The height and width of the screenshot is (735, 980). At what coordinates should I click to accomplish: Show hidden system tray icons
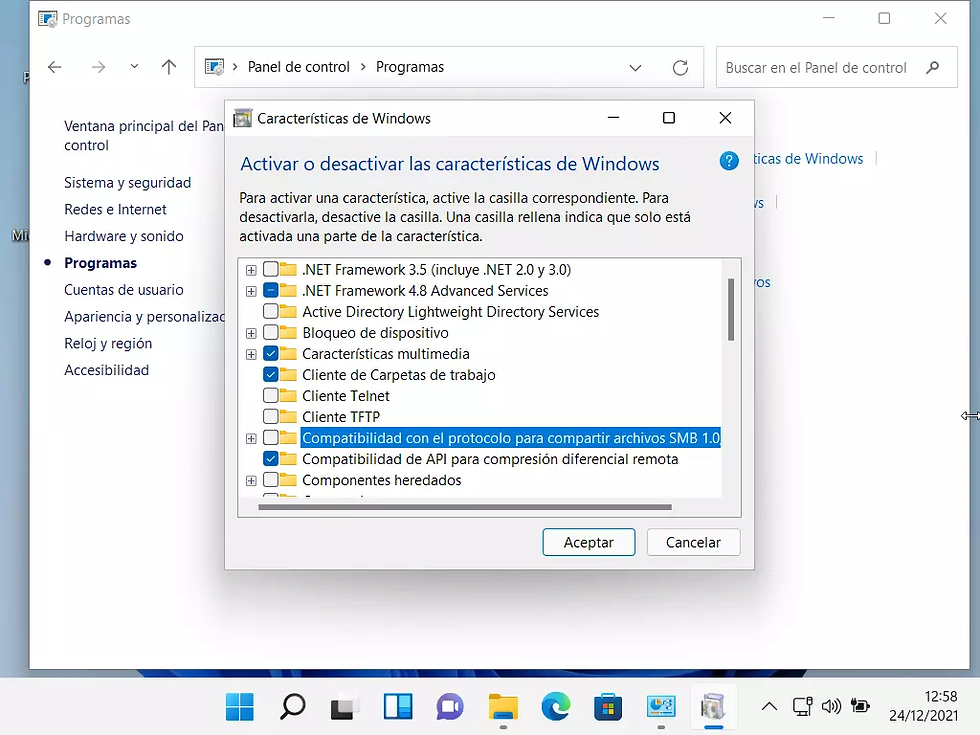point(769,707)
